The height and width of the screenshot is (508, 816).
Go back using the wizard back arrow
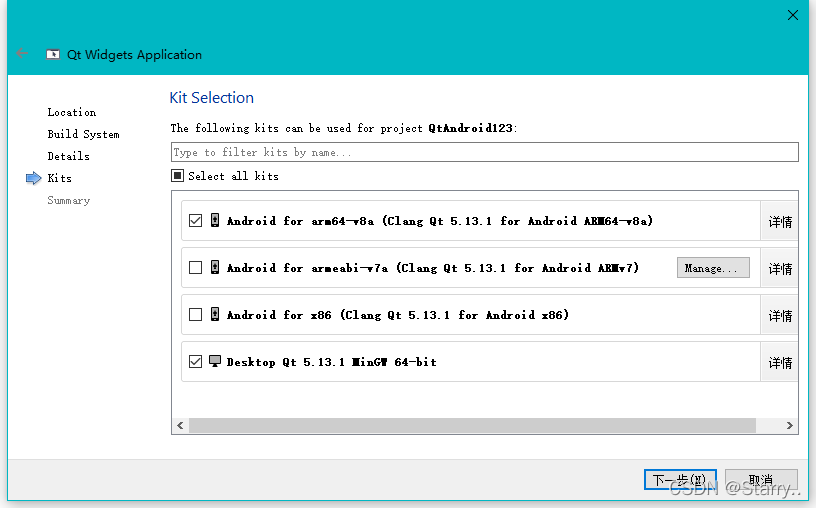pos(22,53)
